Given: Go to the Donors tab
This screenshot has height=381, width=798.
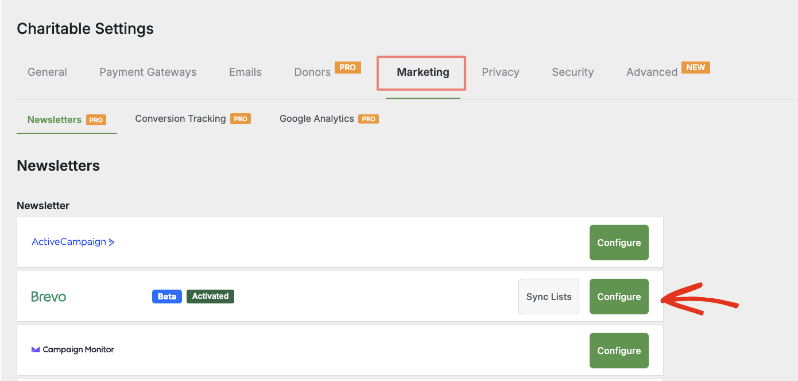Looking at the screenshot, I should [x=312, y=72].
